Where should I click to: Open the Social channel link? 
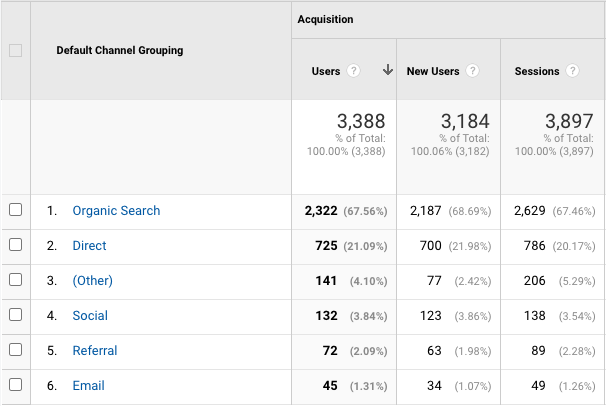(90, 316)
